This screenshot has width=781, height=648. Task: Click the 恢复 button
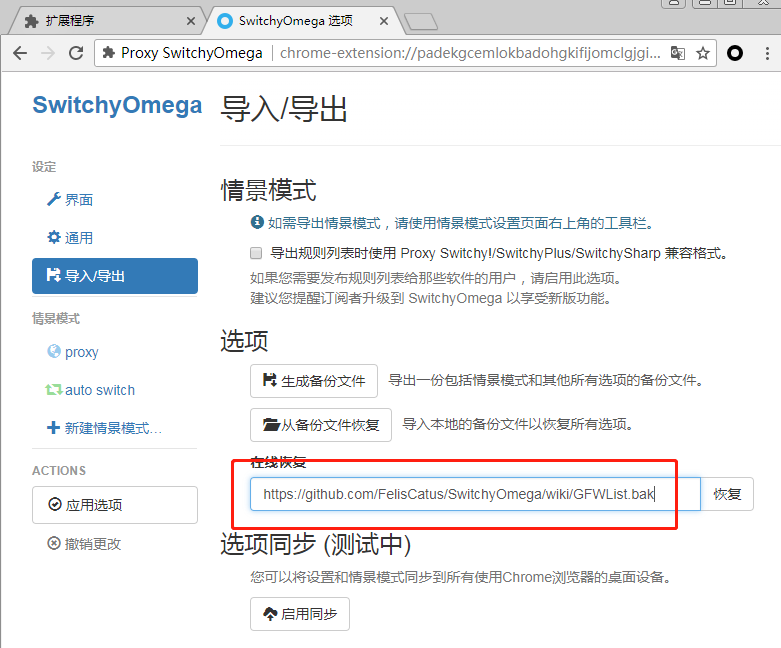727,494
